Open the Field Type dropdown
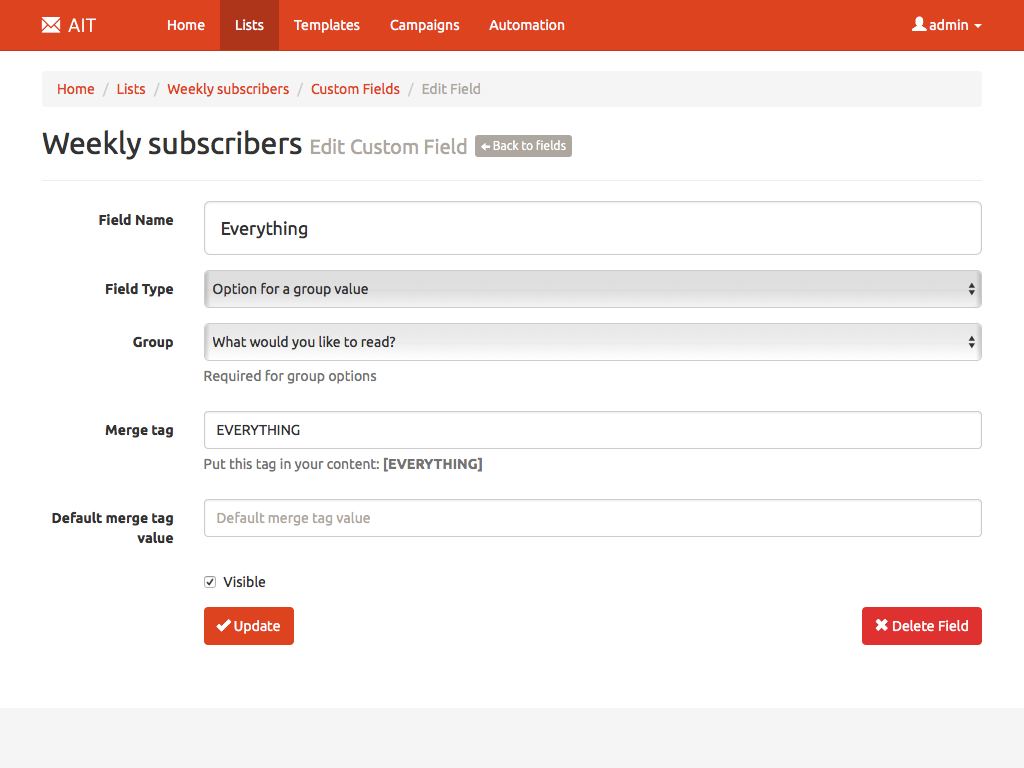 coord(592,289)
